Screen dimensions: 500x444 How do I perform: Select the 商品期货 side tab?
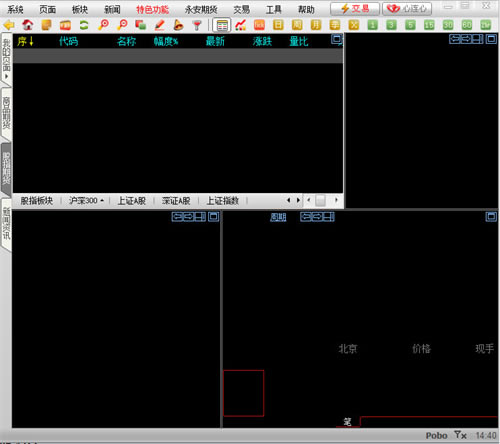tap(7, 113)
